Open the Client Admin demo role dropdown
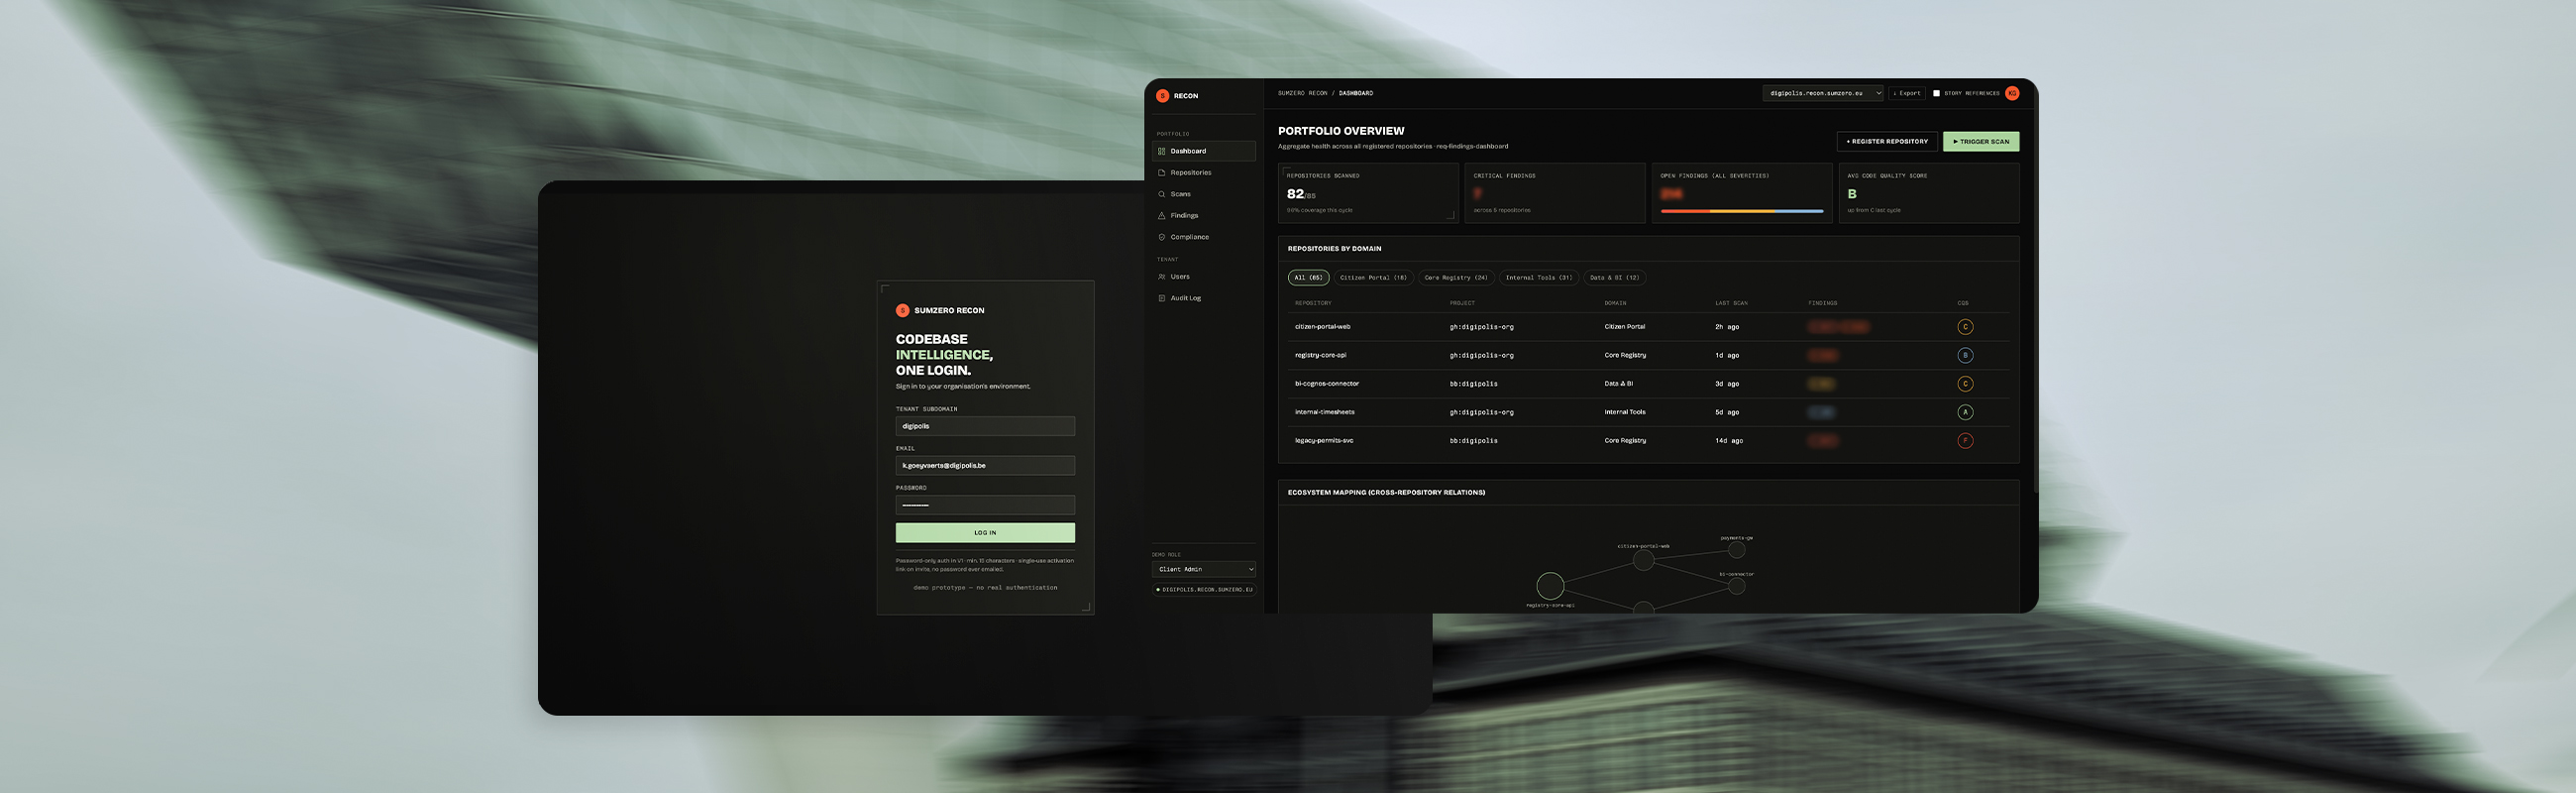The height and width of the screenshot is (793, 2576). 1203,569
